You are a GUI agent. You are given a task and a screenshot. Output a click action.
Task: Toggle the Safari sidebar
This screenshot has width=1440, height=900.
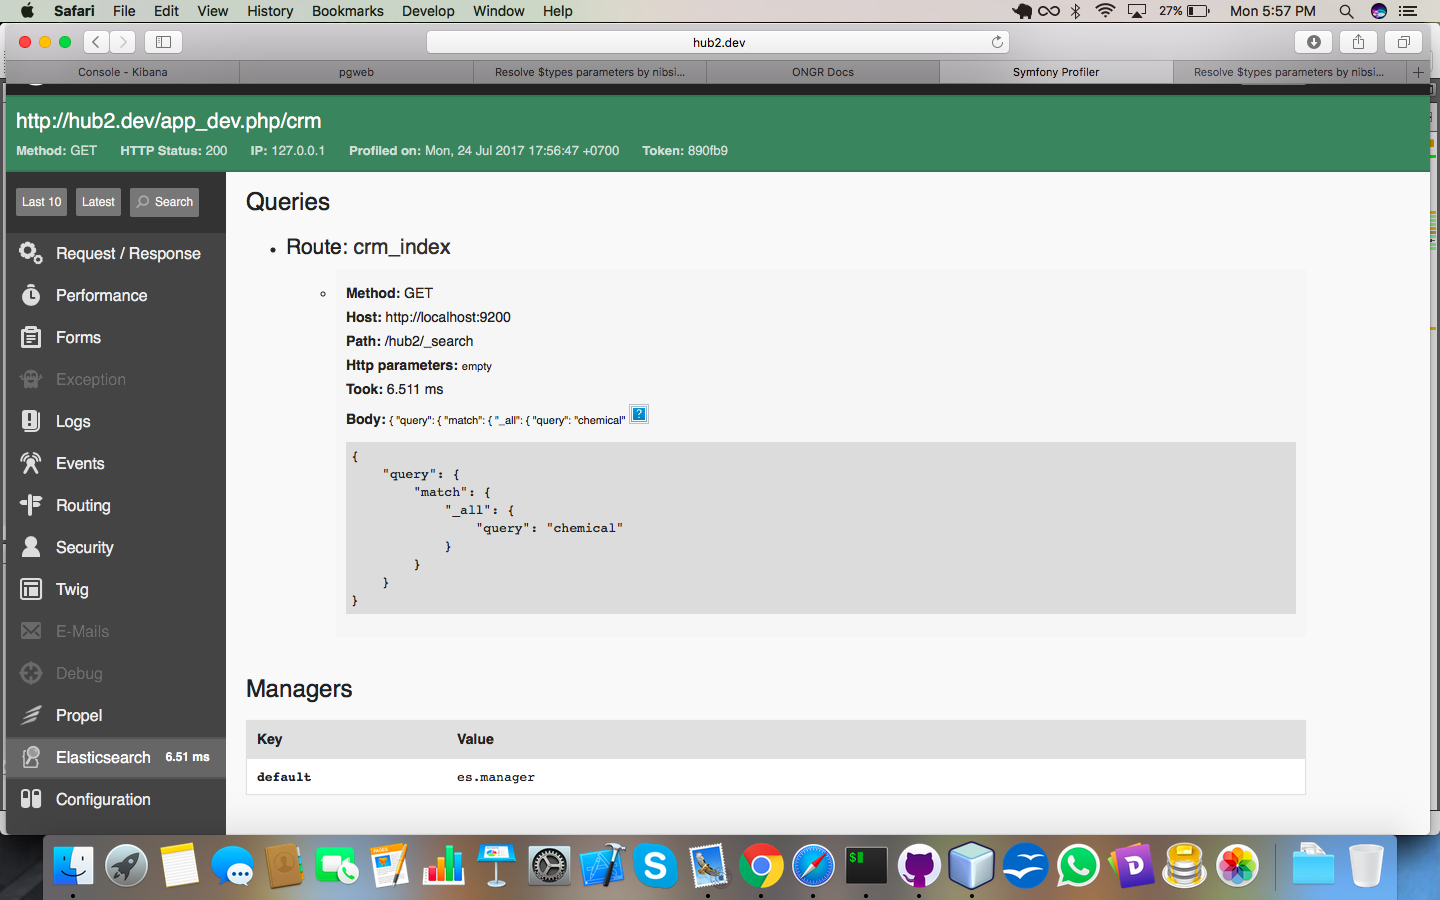162,42
